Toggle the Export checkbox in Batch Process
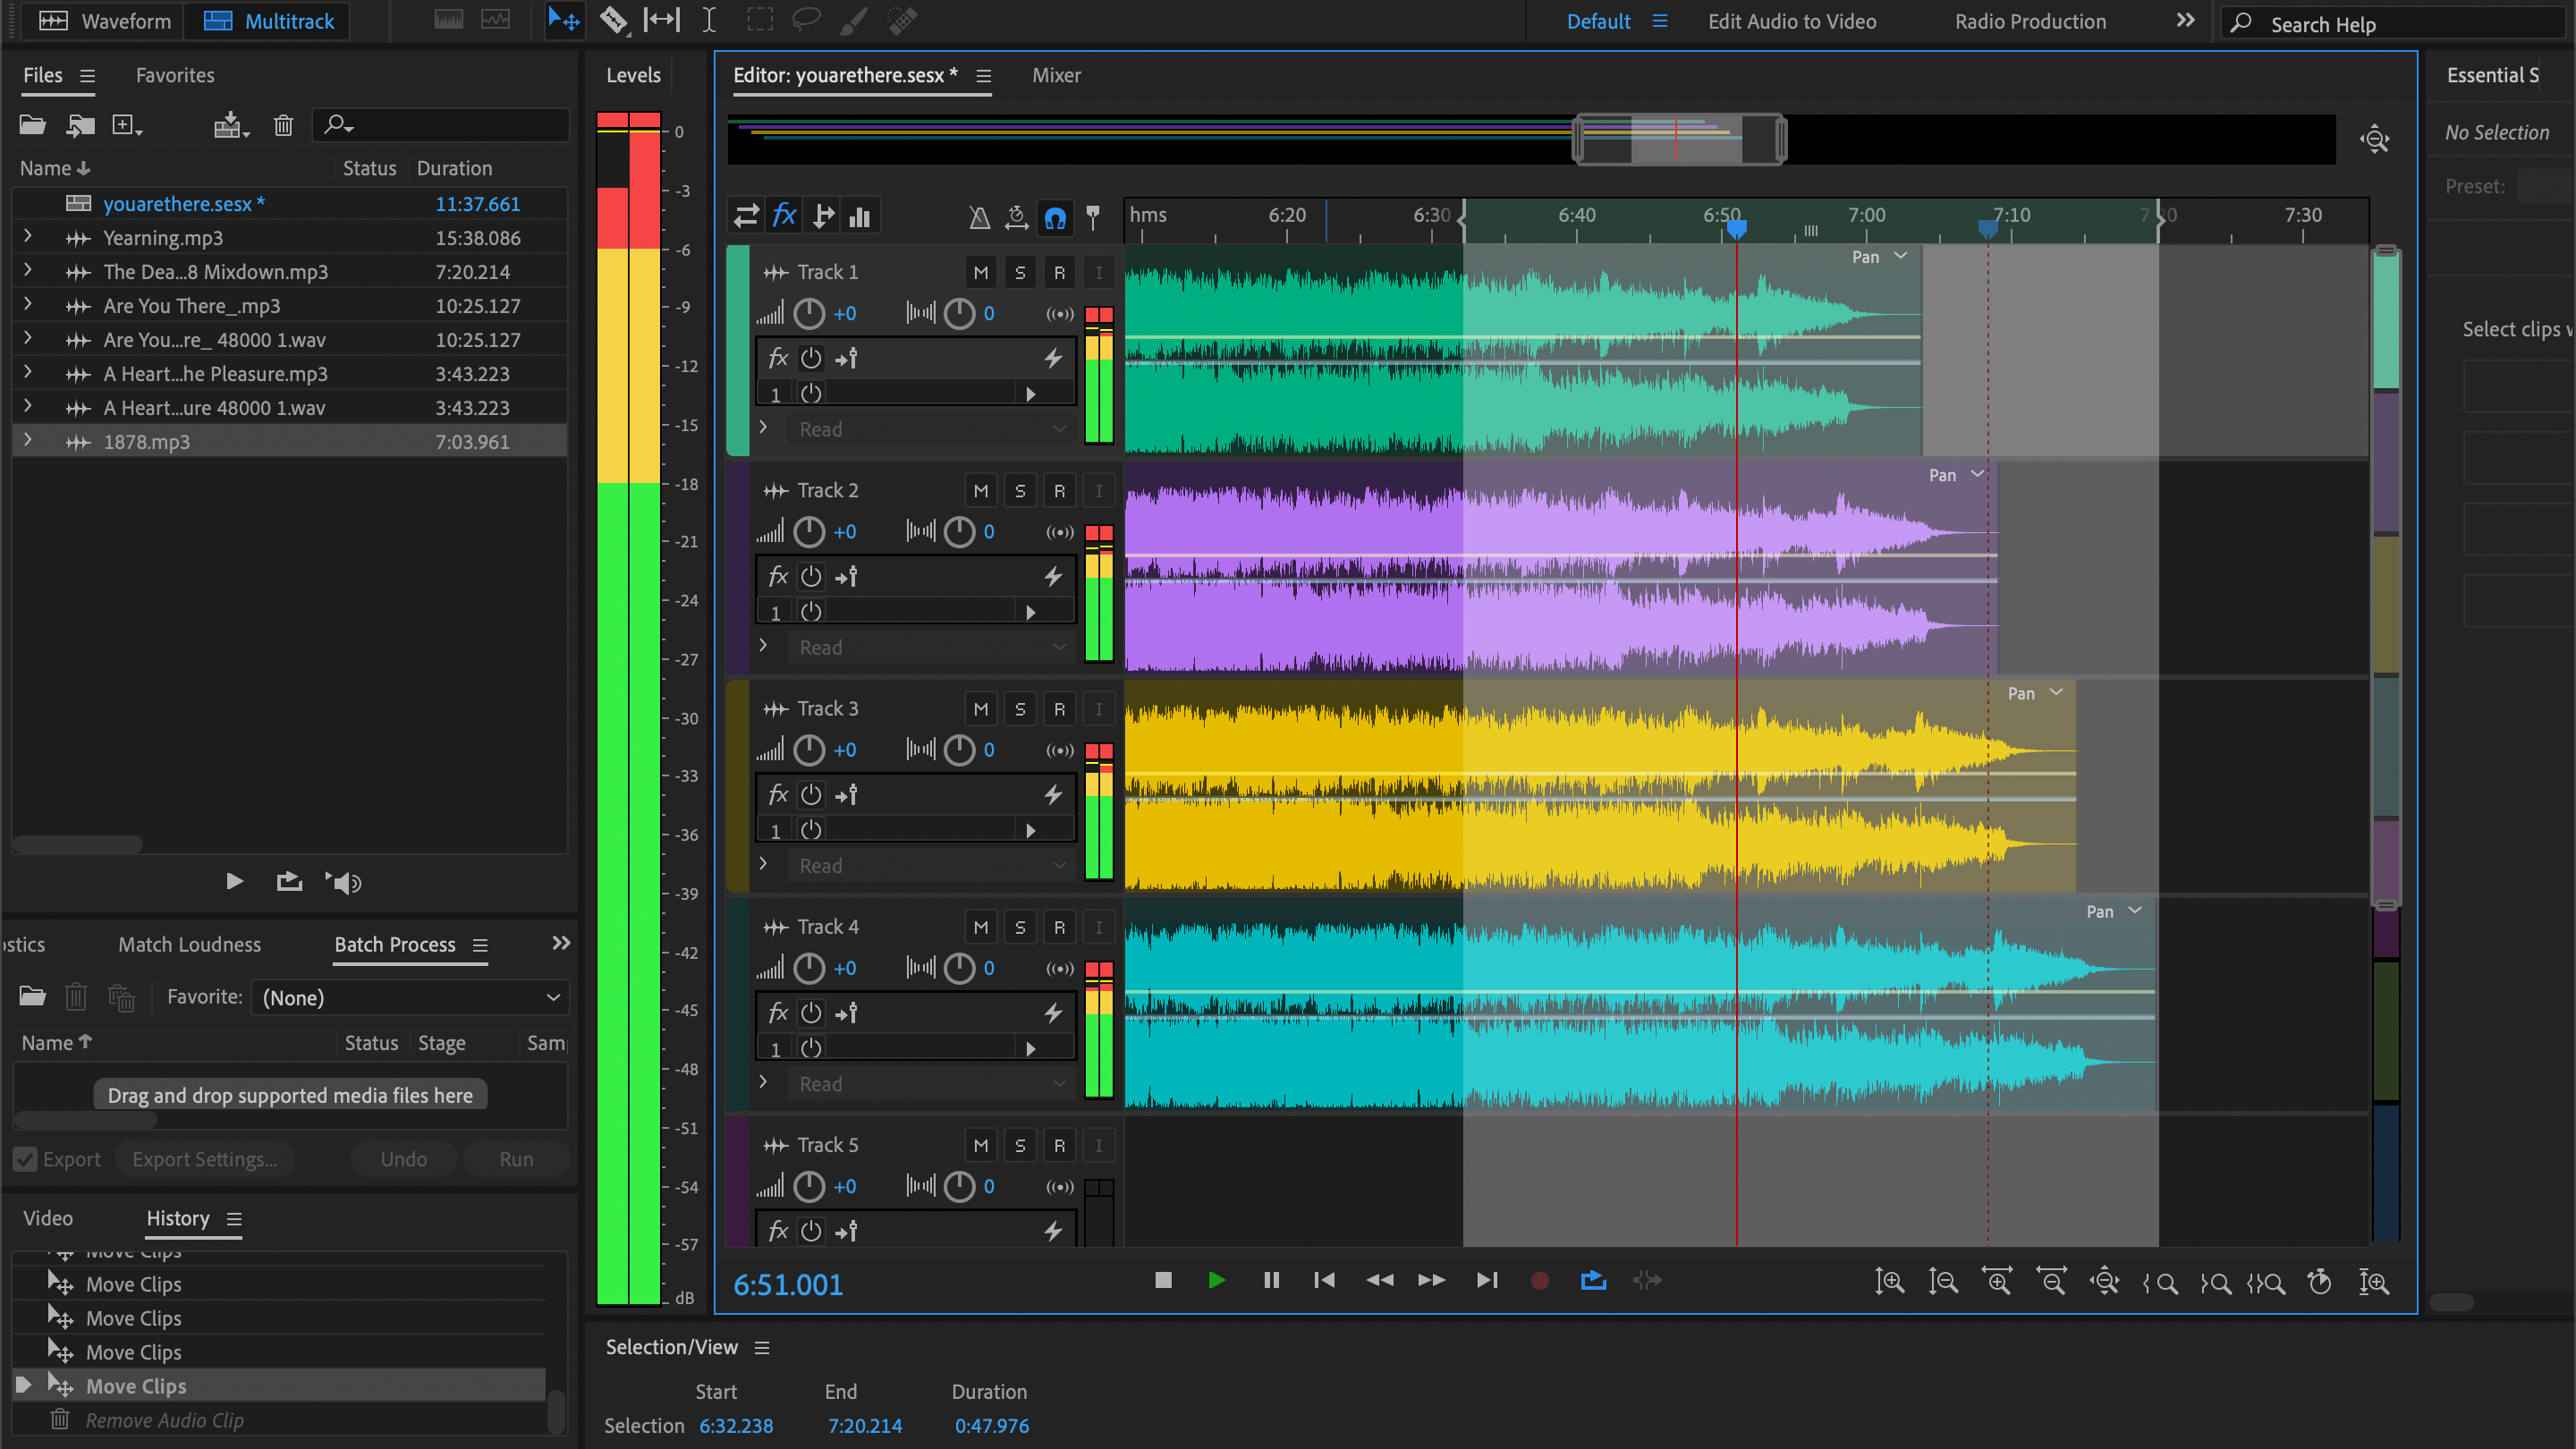The width and height of the screenshot is (2576, 1449). click(x=26, y=1159)
